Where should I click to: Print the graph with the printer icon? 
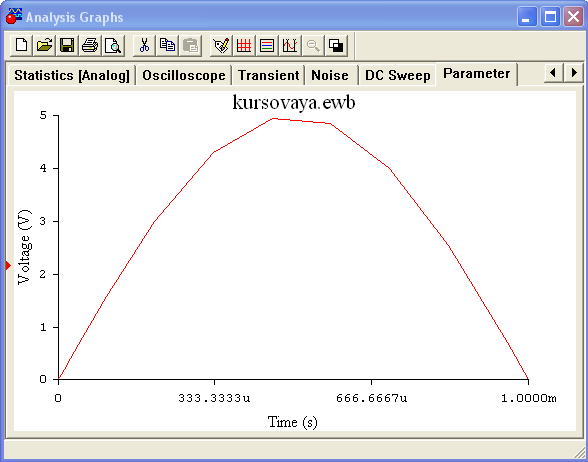[x=90, y=46]
